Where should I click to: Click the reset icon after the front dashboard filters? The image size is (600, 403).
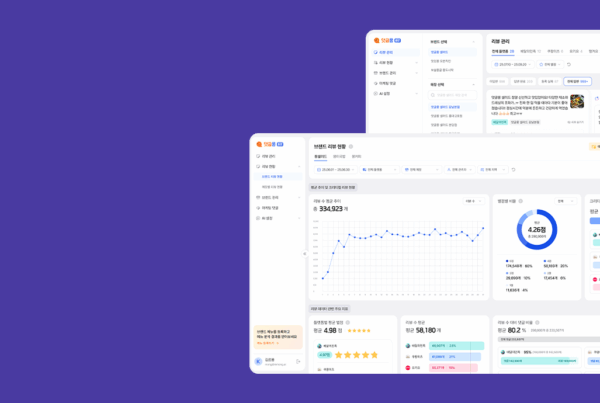pyautogui.click(x=512, y=170)
